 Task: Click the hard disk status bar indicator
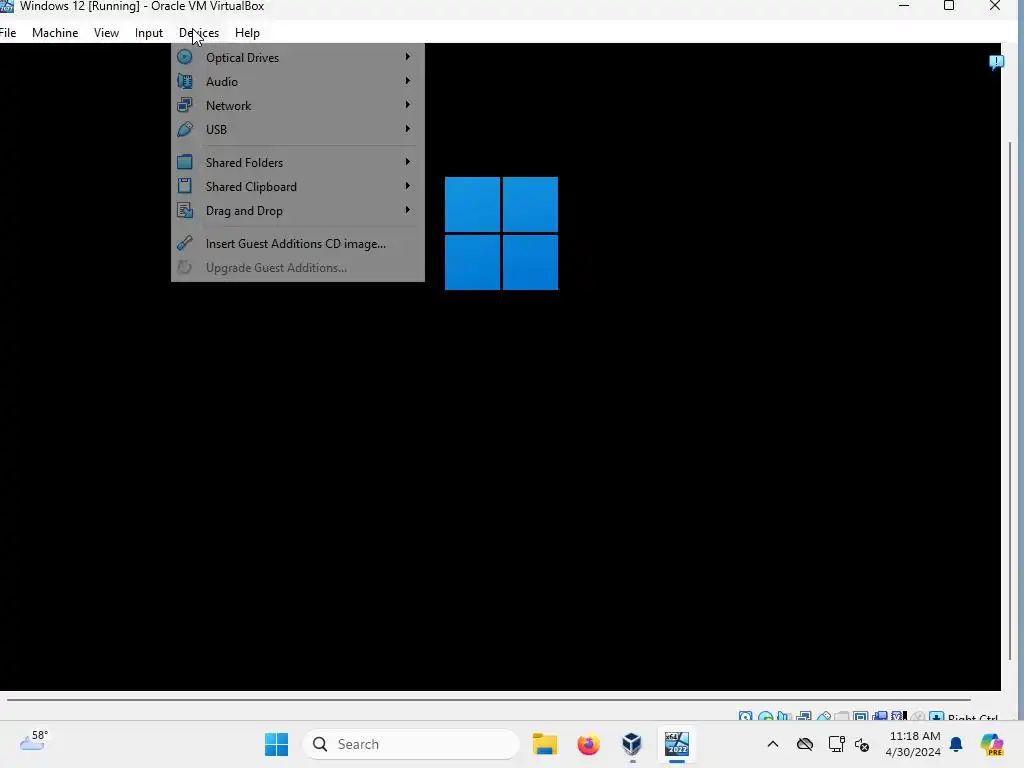click(746, 716)
